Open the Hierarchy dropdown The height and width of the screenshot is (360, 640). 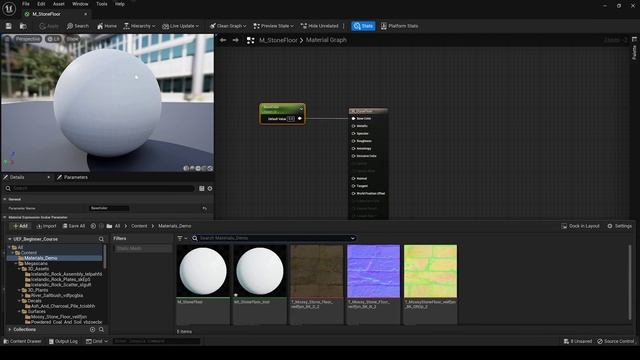coord(139,26)
